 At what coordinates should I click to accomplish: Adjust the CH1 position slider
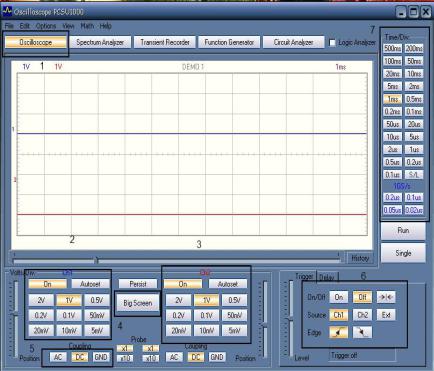click(15, 314)
